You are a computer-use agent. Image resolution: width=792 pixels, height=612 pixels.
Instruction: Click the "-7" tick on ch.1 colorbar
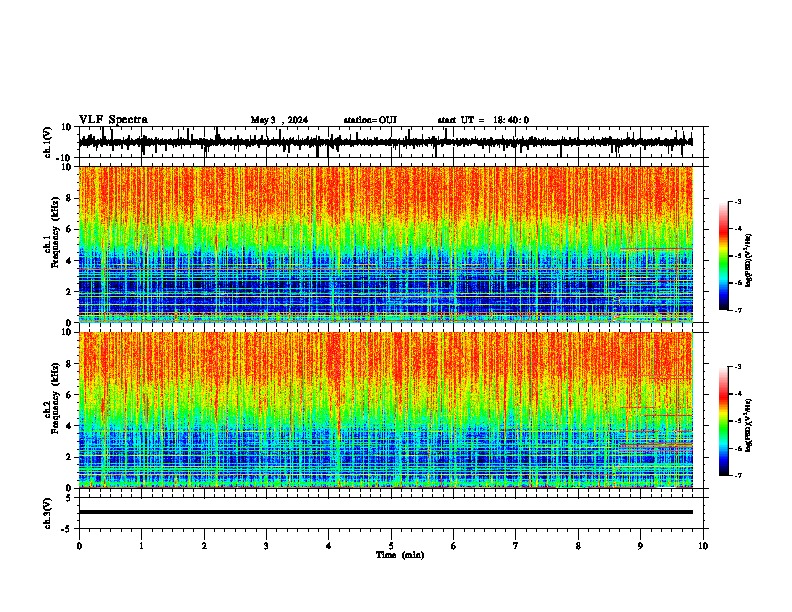point(737,310)
